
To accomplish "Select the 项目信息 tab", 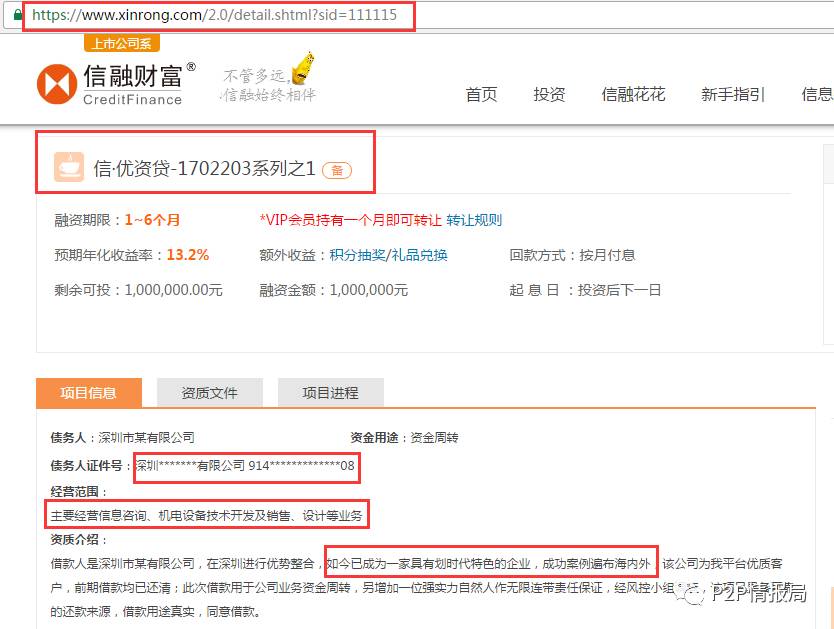I will (89, 393).
